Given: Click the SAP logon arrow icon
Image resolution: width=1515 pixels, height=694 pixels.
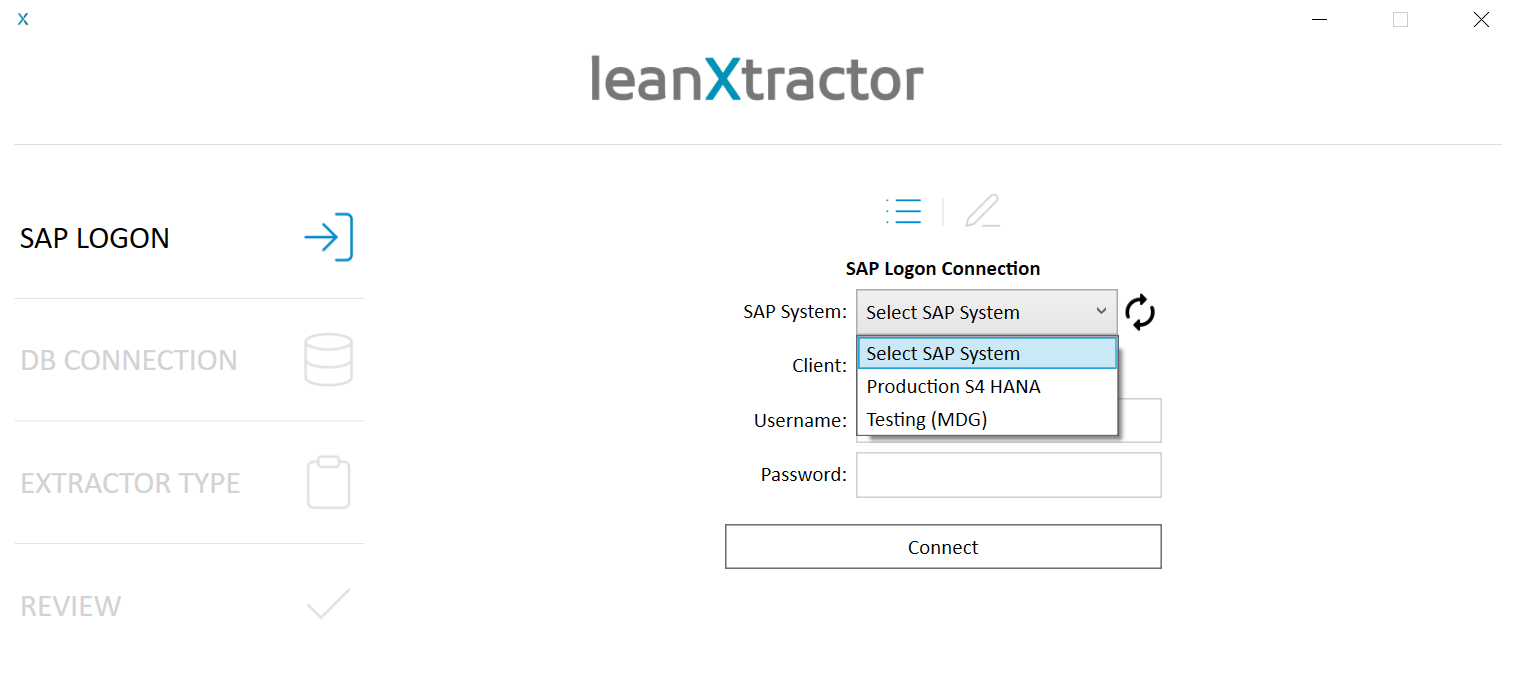Looking at the screenshot, I should click(329, 238).
